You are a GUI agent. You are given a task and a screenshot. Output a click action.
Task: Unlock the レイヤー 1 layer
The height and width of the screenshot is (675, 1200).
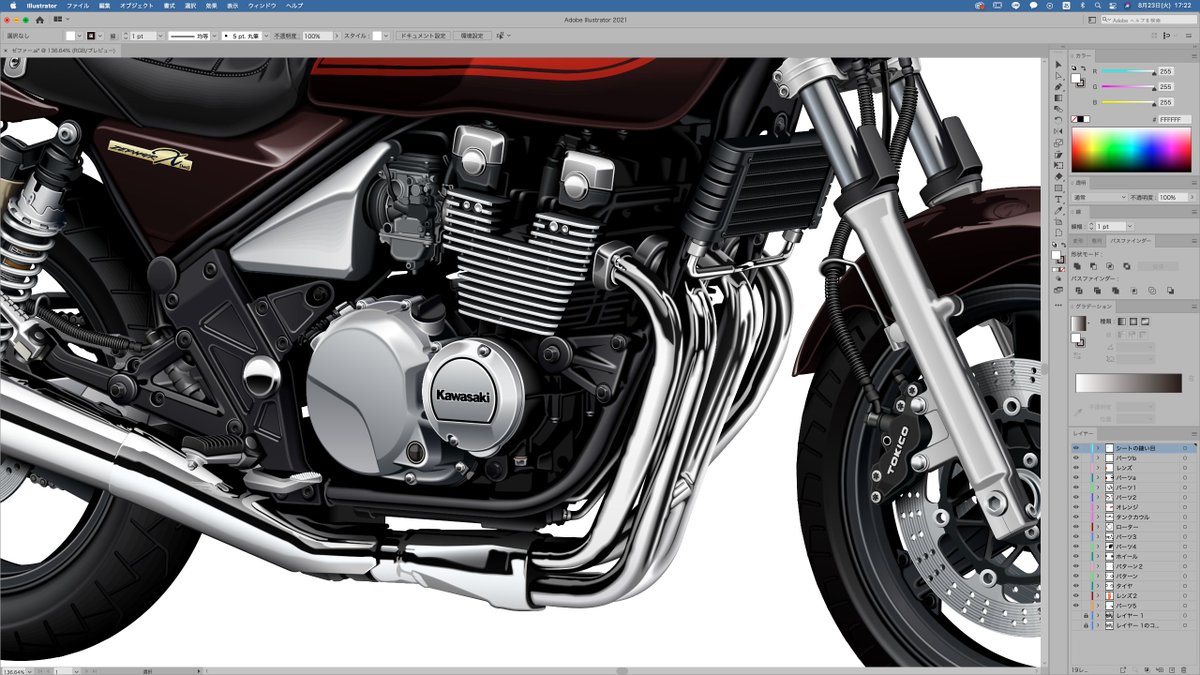click(x=1085, y=615)
